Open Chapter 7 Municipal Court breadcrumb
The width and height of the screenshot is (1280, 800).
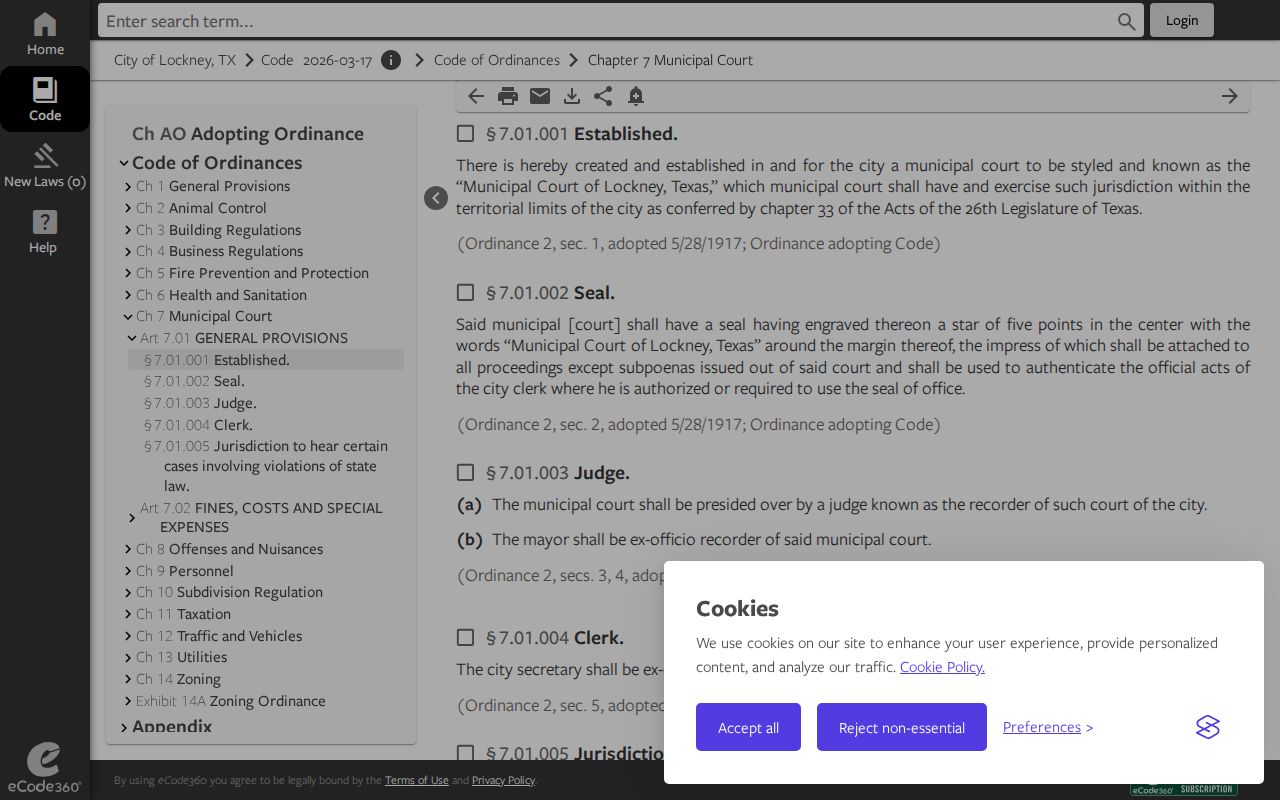670,60
